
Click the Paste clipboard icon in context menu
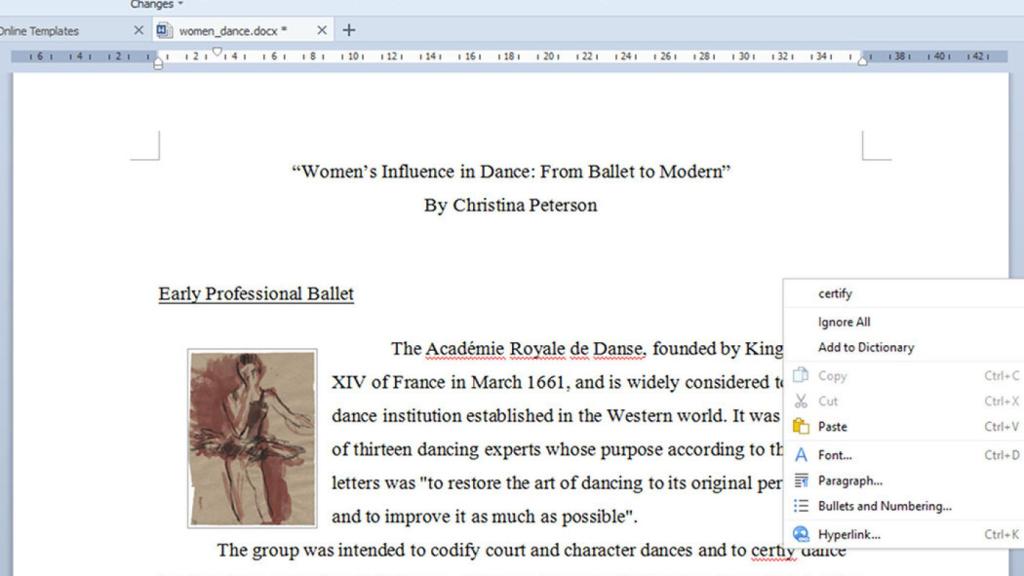(x=800, y=427)
